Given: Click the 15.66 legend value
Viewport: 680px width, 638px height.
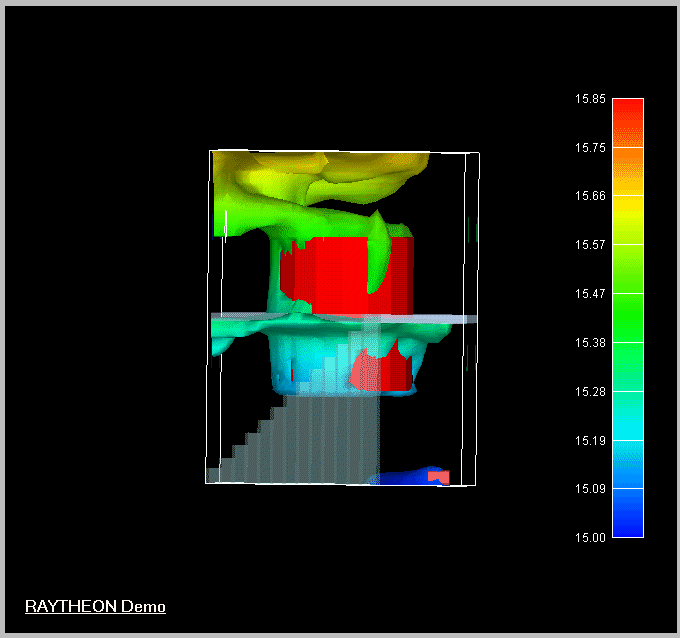Looking at the screenshot, I should (x=590, y=196).
